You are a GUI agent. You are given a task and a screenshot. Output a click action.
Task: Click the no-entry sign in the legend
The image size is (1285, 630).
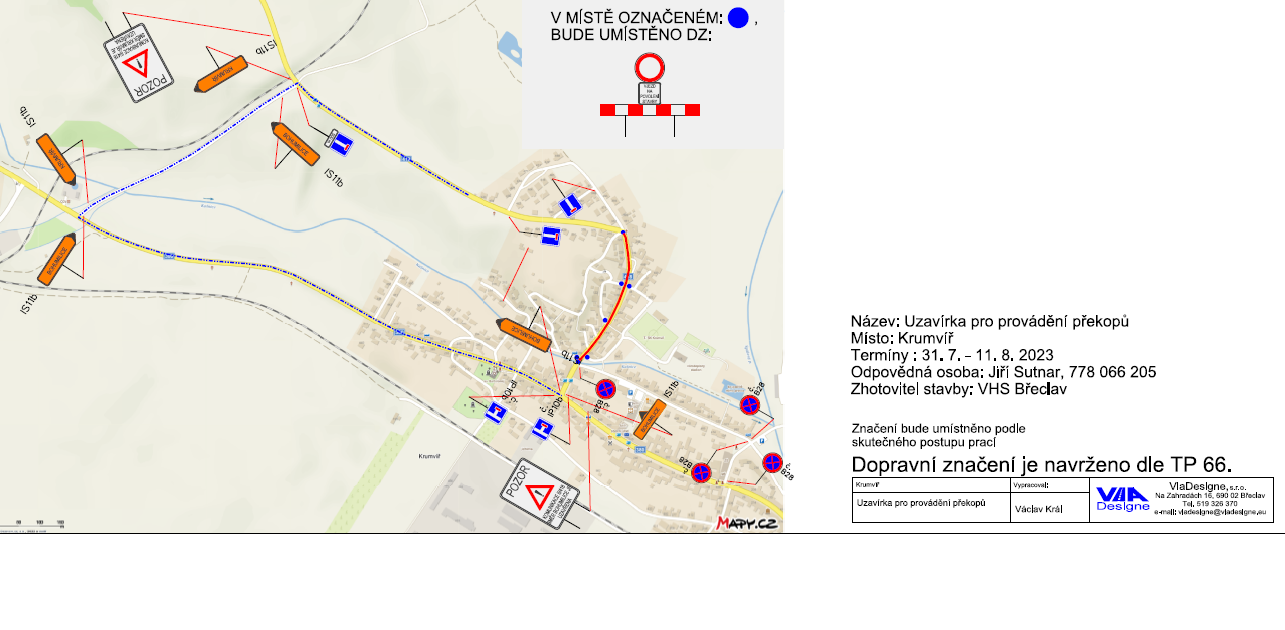(x=649, y=68)
